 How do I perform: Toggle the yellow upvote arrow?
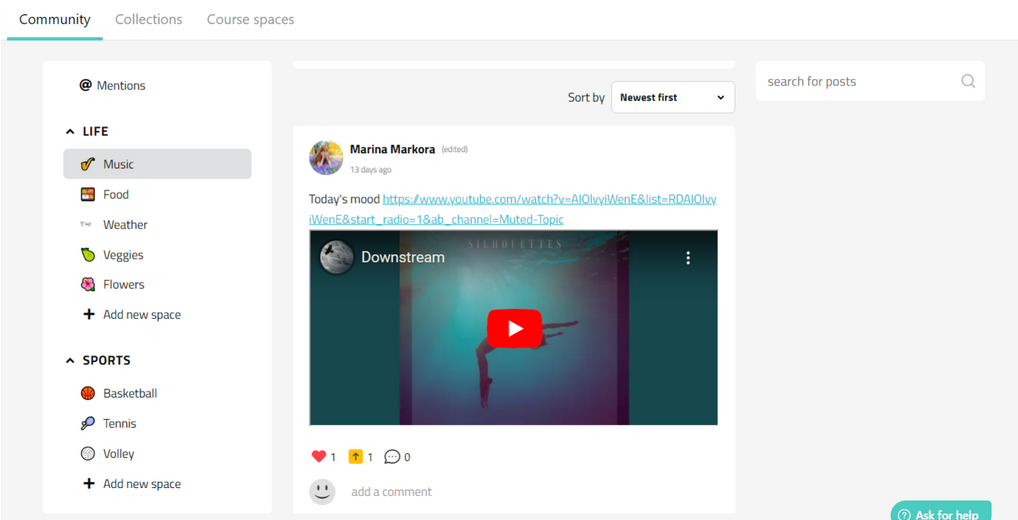pos(355,456)
